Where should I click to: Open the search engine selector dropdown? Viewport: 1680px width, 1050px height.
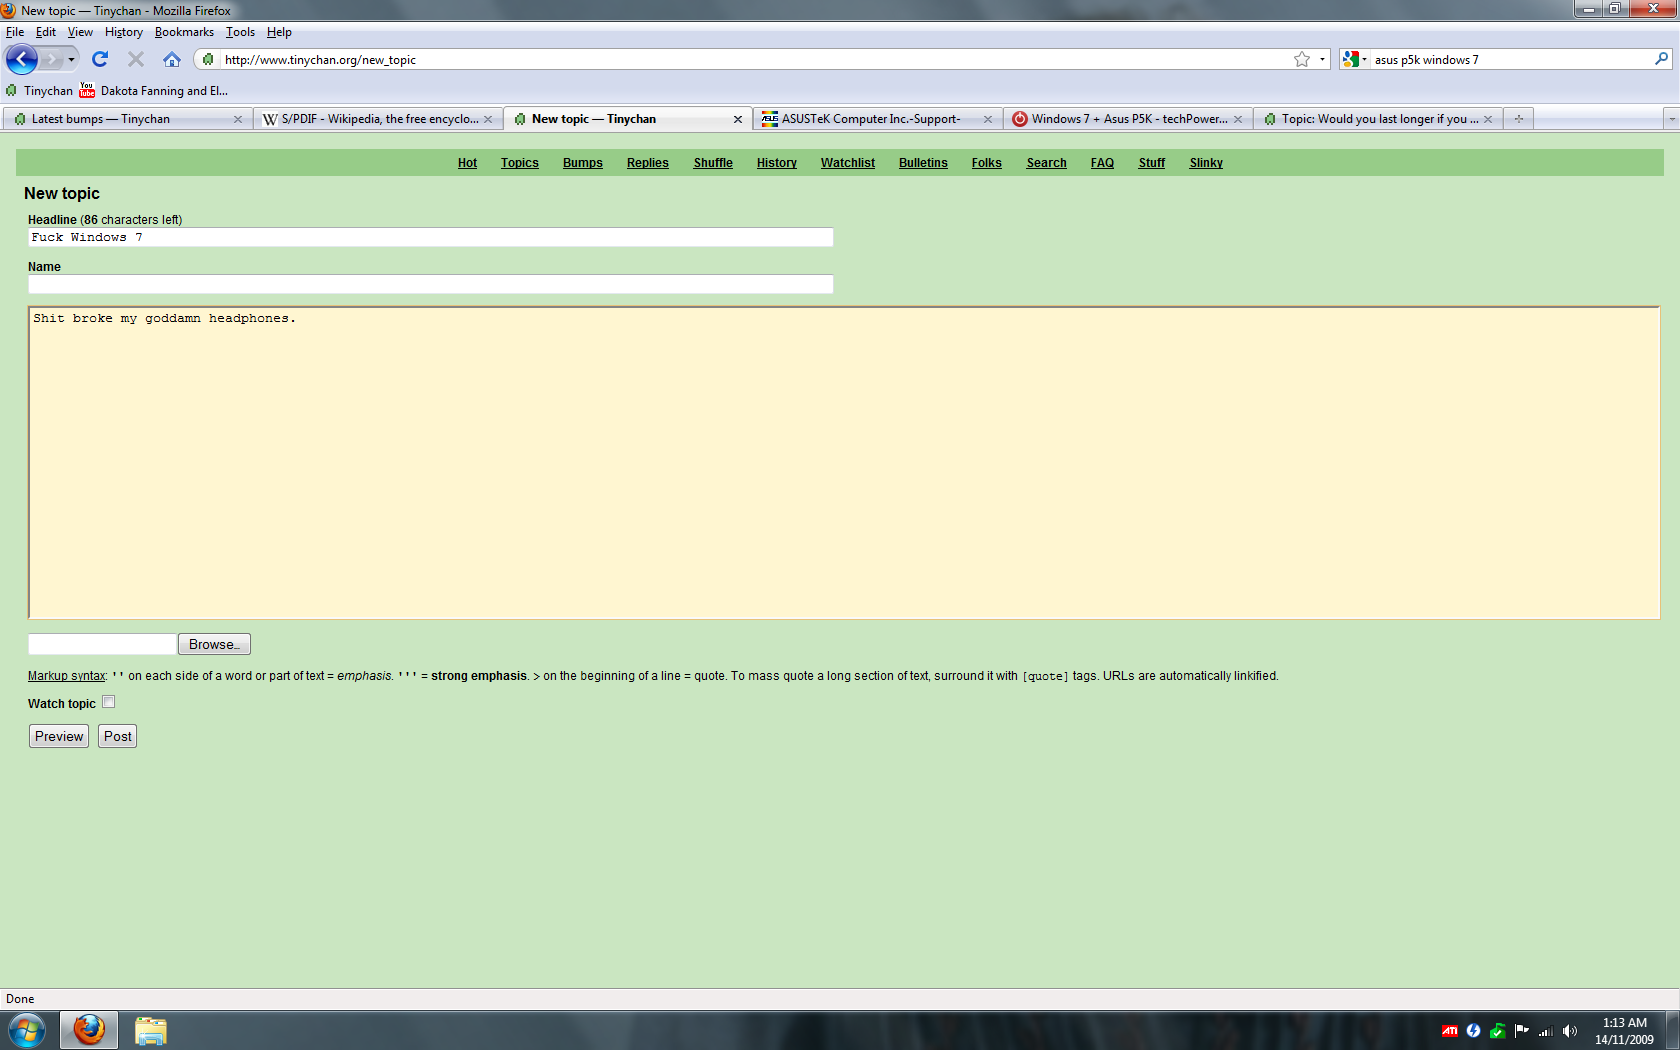pyautogui.click(x=1355, y=59)
